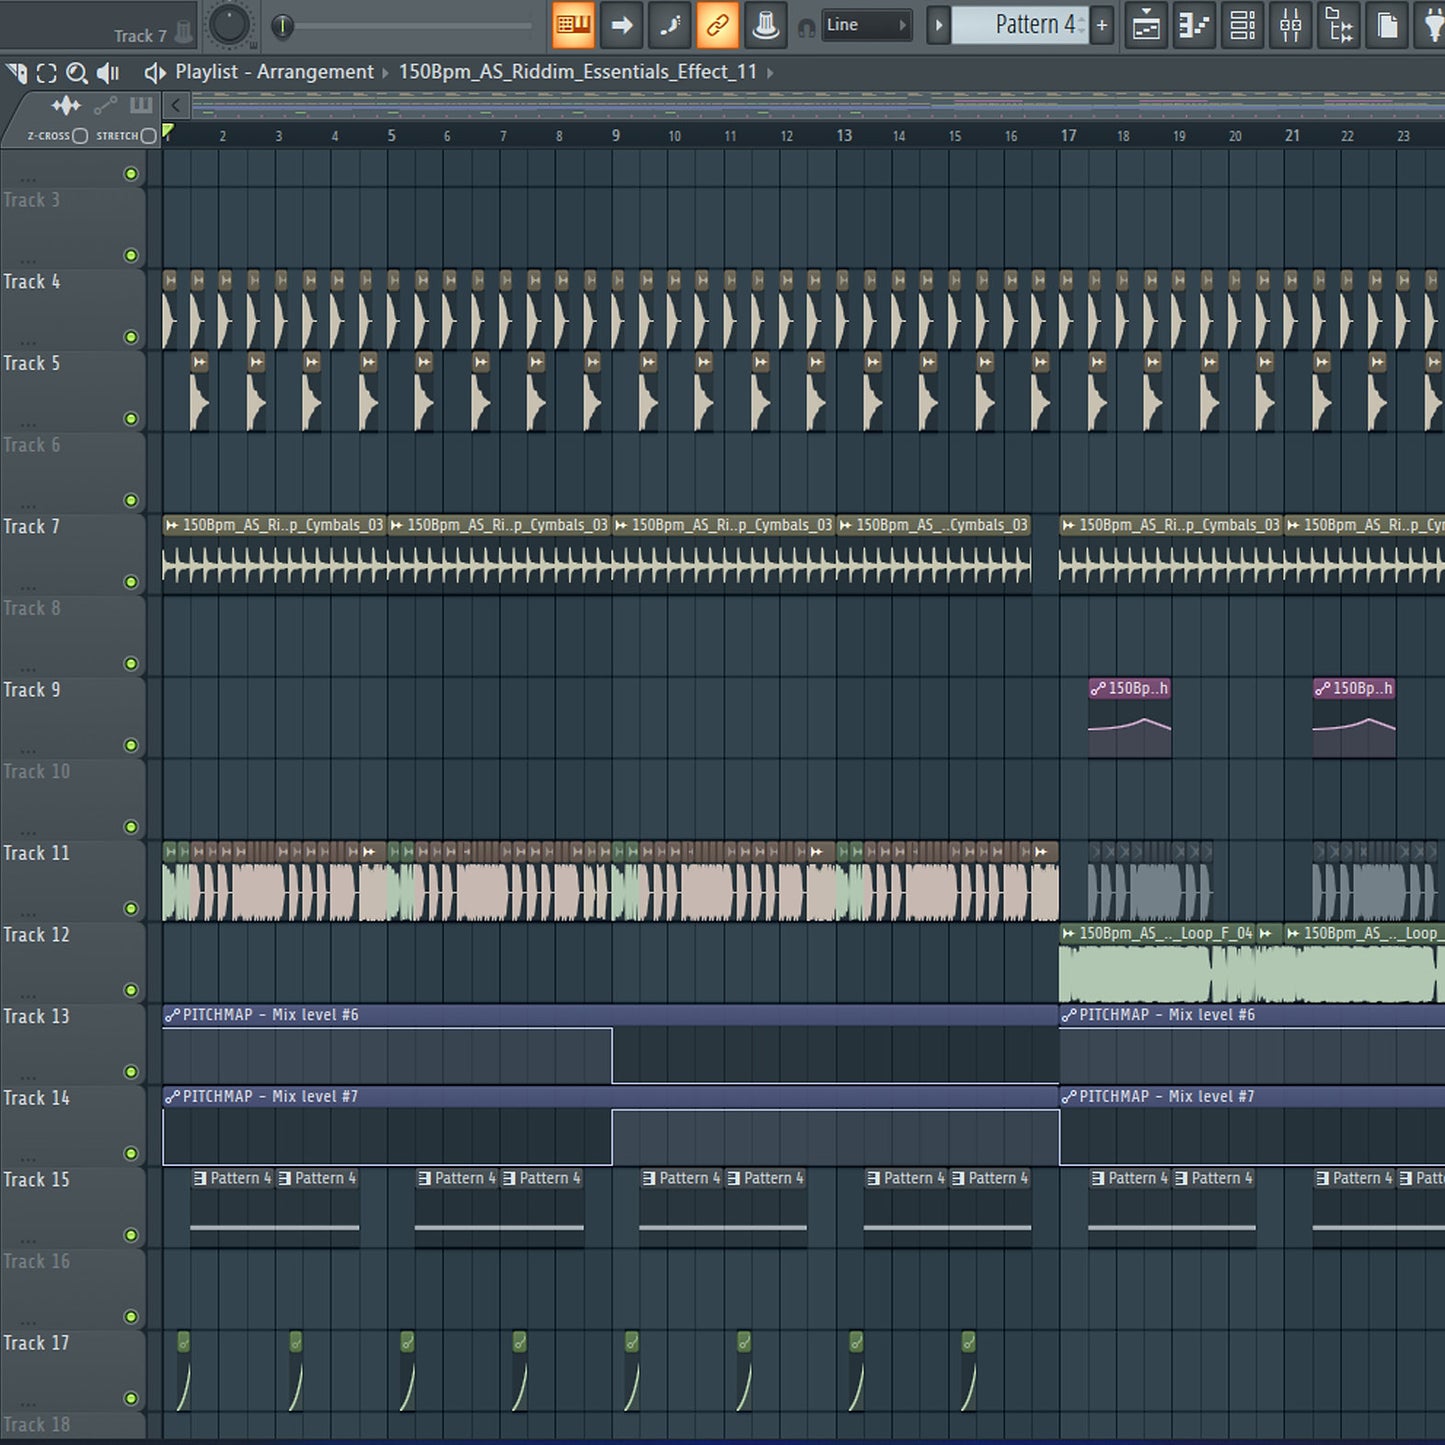Open the Mixer from the toolbar
This screenshot has height=1445, width=1445.
click(1290, 25)
